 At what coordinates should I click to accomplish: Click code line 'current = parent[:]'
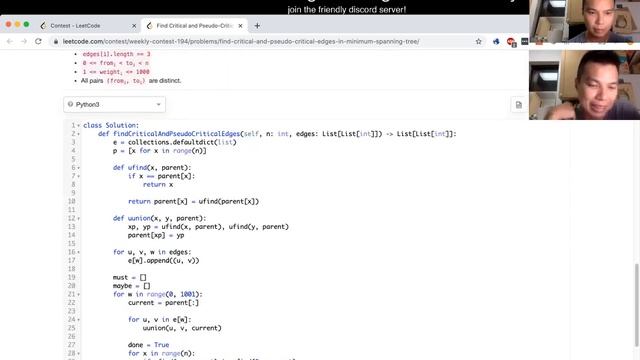click(x=163, y=303)
